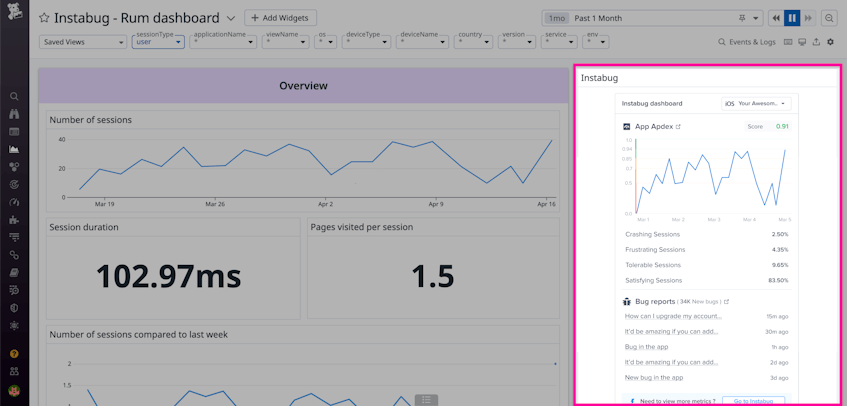
Task: Open the deviceType filter dropdown
Action: click(366, 42)
